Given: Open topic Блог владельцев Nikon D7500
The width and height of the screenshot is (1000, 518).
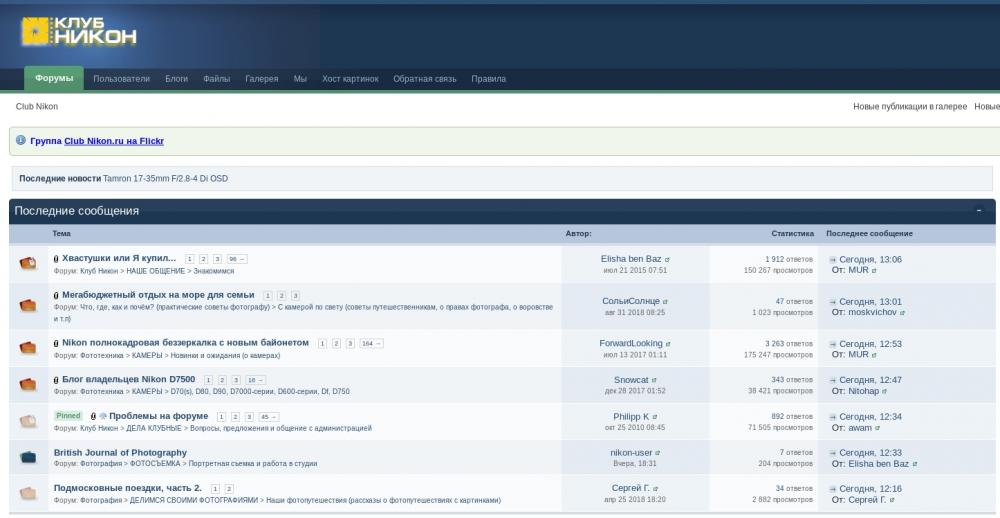Looking at the screenshot, I should tap(129, 379).
